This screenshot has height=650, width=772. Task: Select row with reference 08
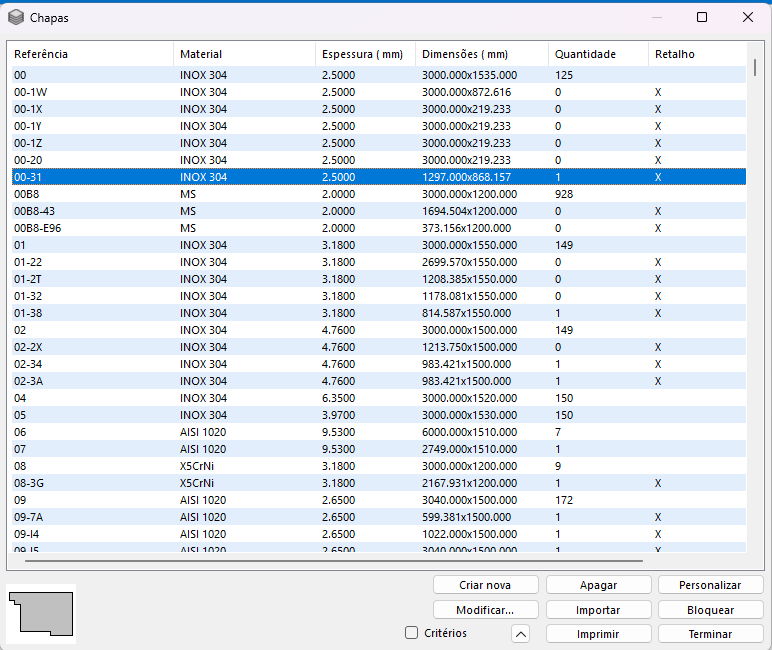coord(379,466)
